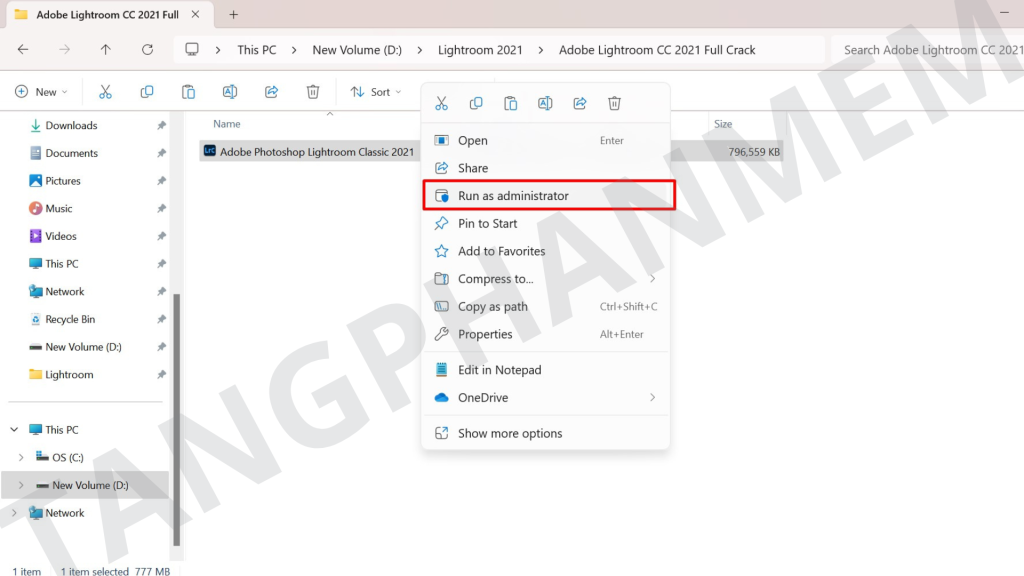This screenshot has width=1024, height=576.
Task: Unpin Downloads from Quick access
Action: click(161, 126)
